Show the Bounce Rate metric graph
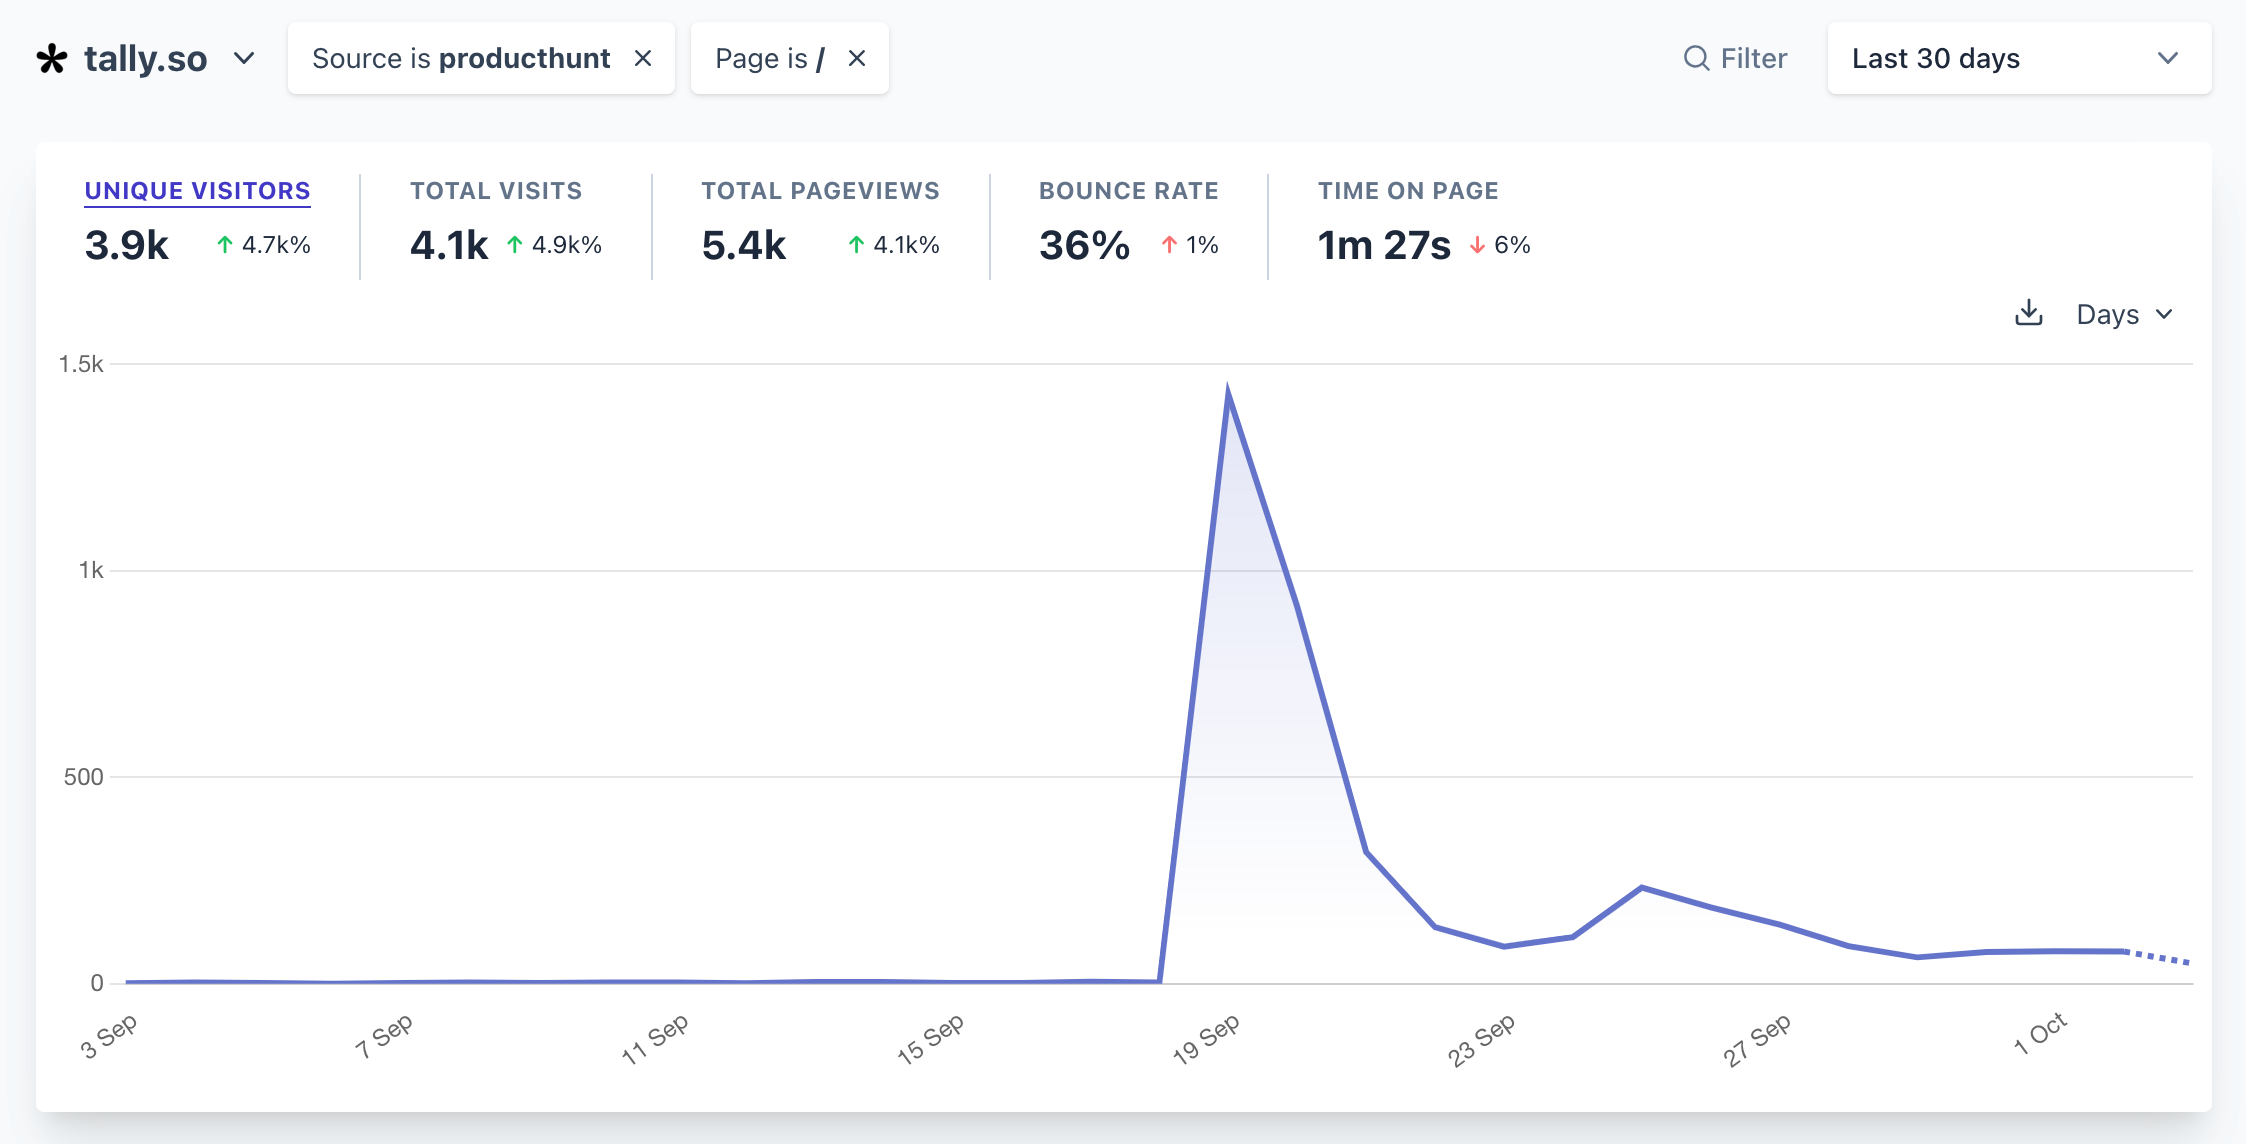Image resolution: width=2246 pixels, height=1144 pixels. pos(1128,191)
